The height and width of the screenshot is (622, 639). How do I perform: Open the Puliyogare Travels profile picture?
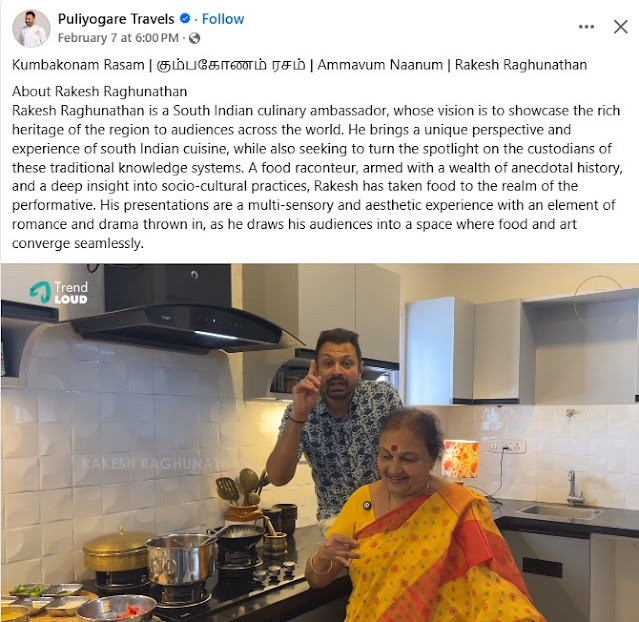[x=31, y=28]
